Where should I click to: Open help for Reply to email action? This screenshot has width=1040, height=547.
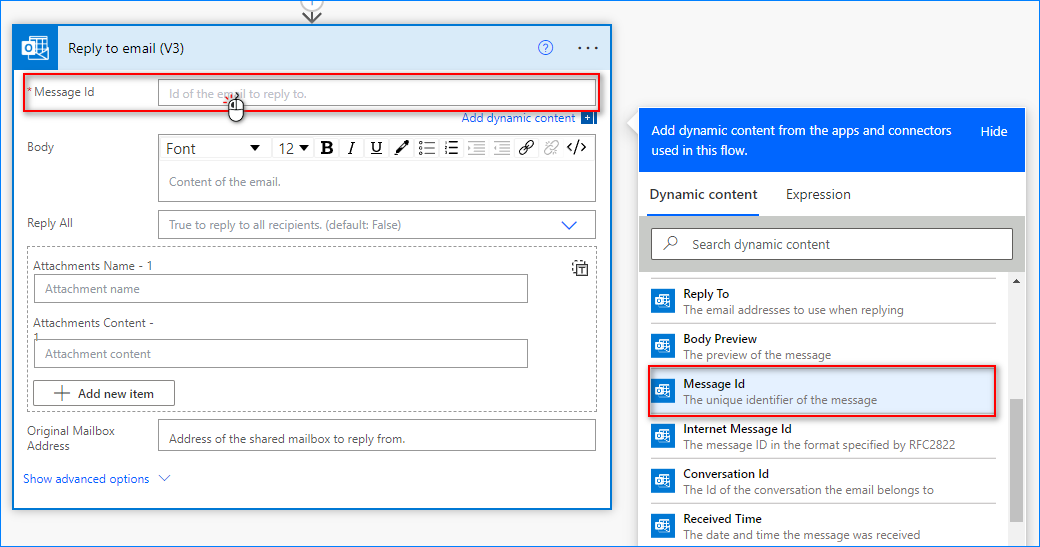[545, 48]
